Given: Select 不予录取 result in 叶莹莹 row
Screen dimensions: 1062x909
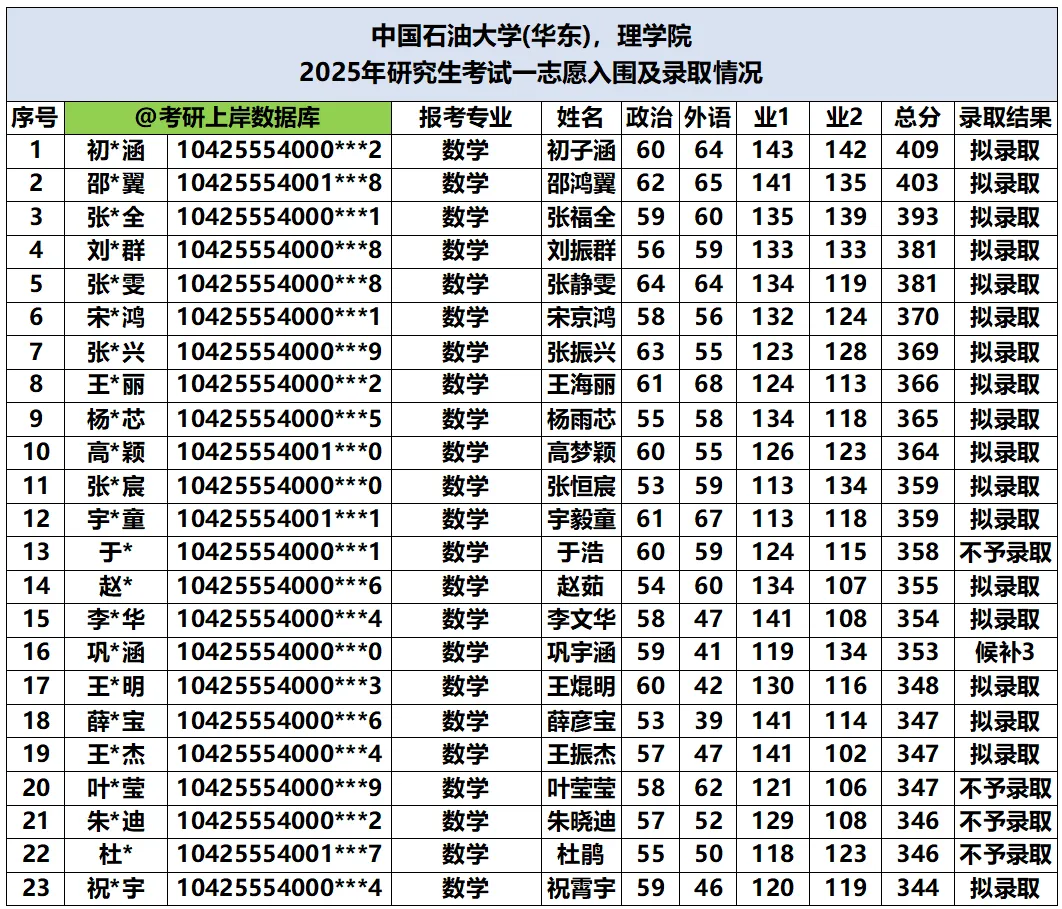Looking at the screenshot, I should [1004, 788].
